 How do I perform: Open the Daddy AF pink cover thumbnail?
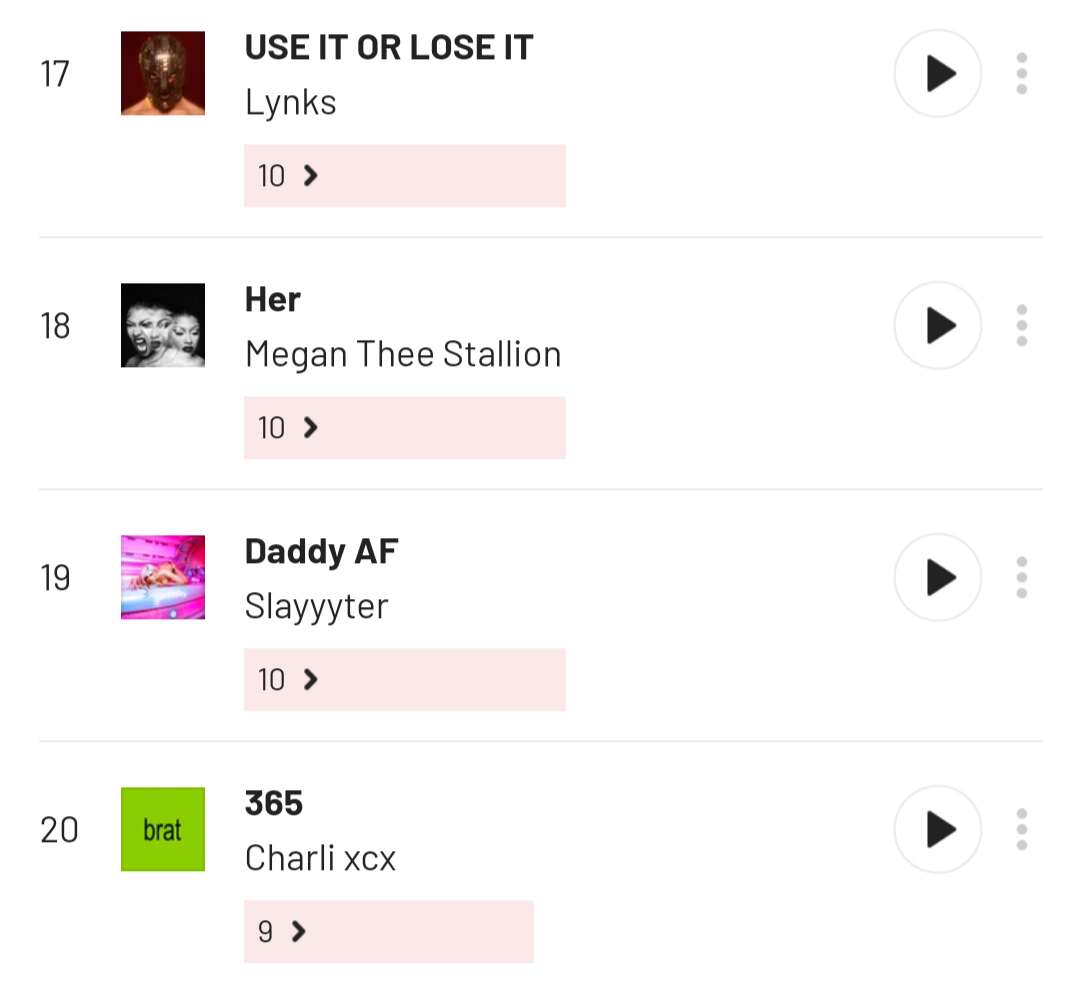click(163, 578)
